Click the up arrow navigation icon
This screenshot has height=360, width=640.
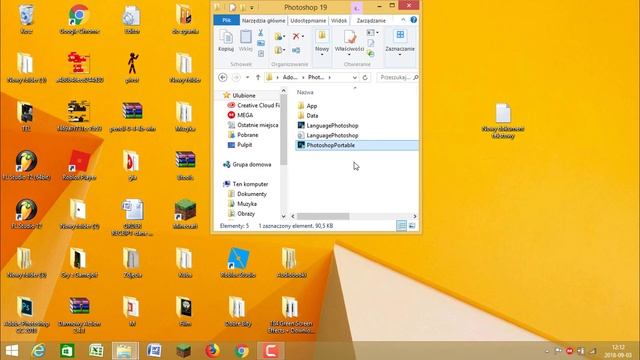(x=258, y=77)
